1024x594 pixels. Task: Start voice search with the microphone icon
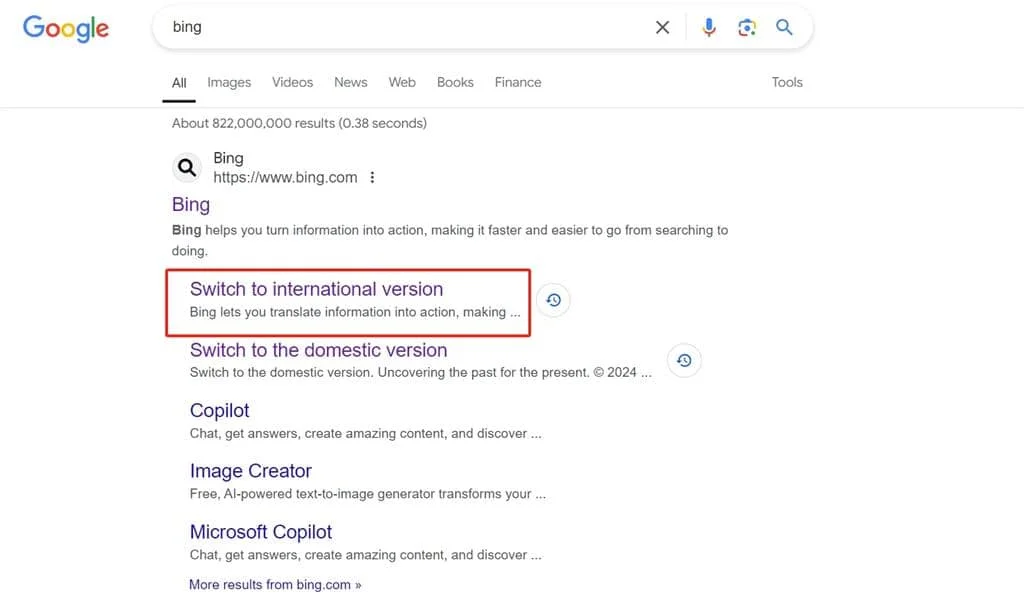pos(709,27)
